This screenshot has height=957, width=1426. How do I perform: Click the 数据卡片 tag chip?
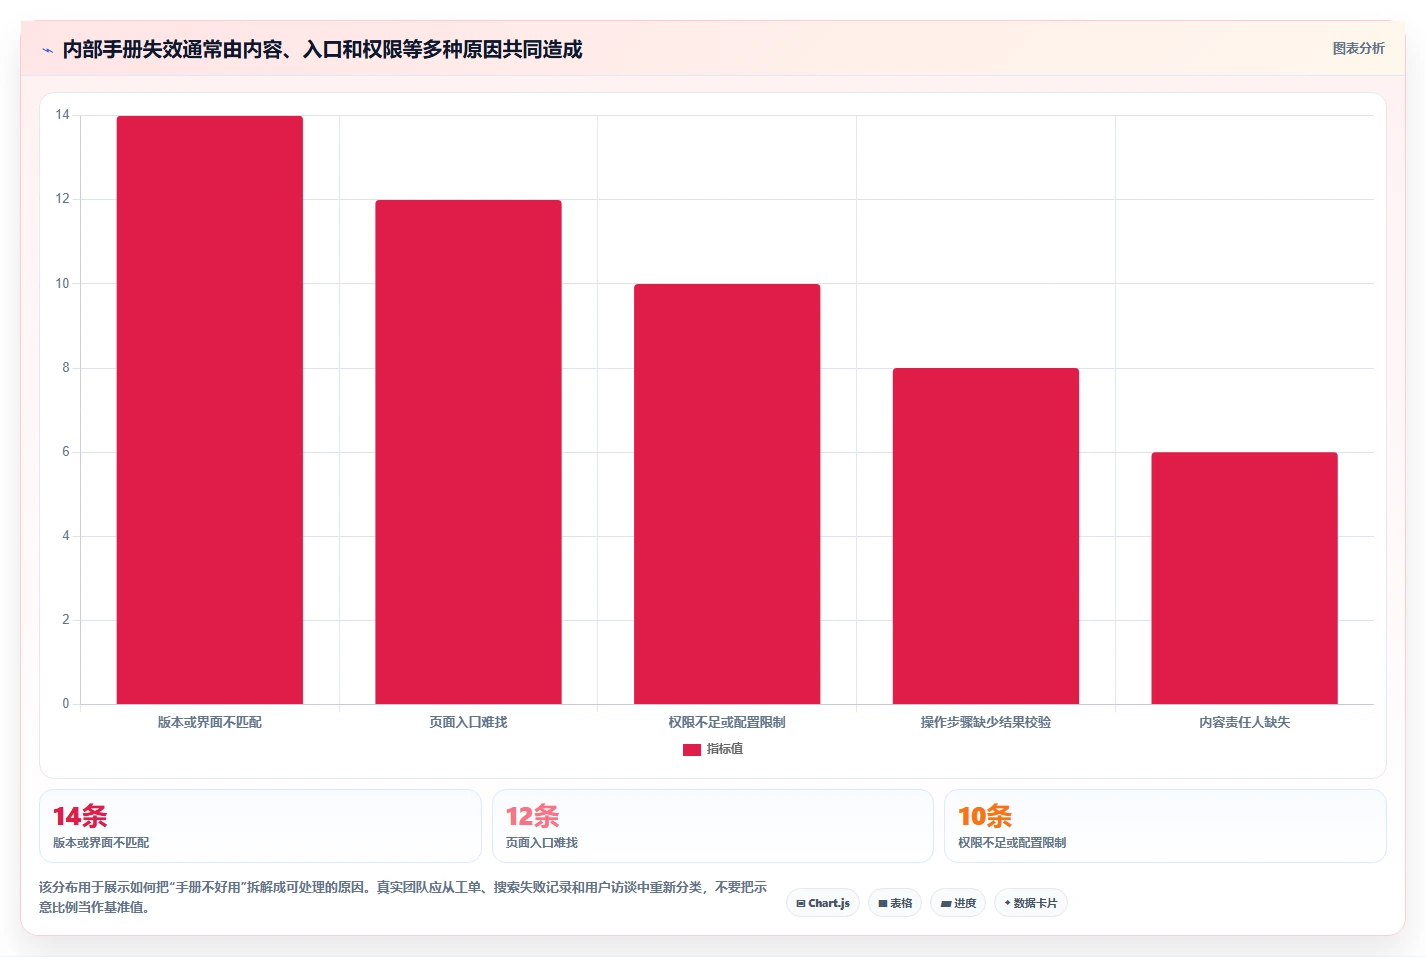[x=1031, y=903]
